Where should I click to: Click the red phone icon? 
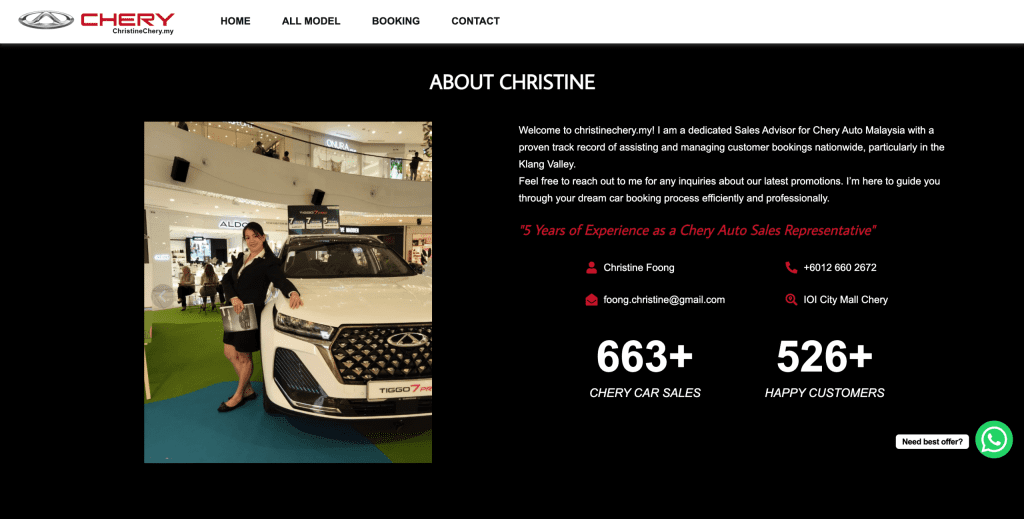coord(791,267)
